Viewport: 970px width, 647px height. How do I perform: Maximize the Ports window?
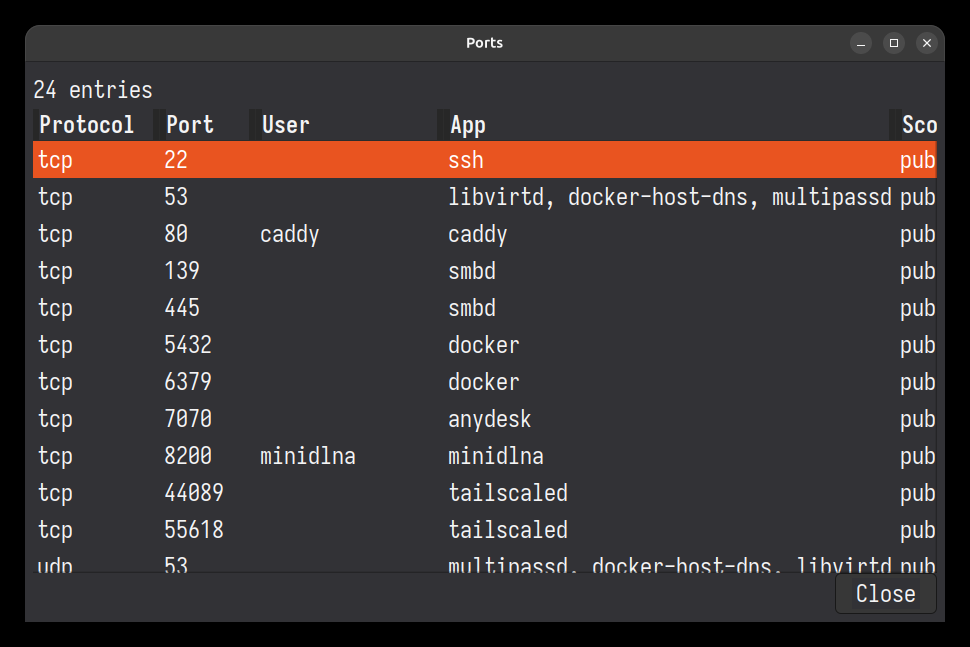coord(894,43)
